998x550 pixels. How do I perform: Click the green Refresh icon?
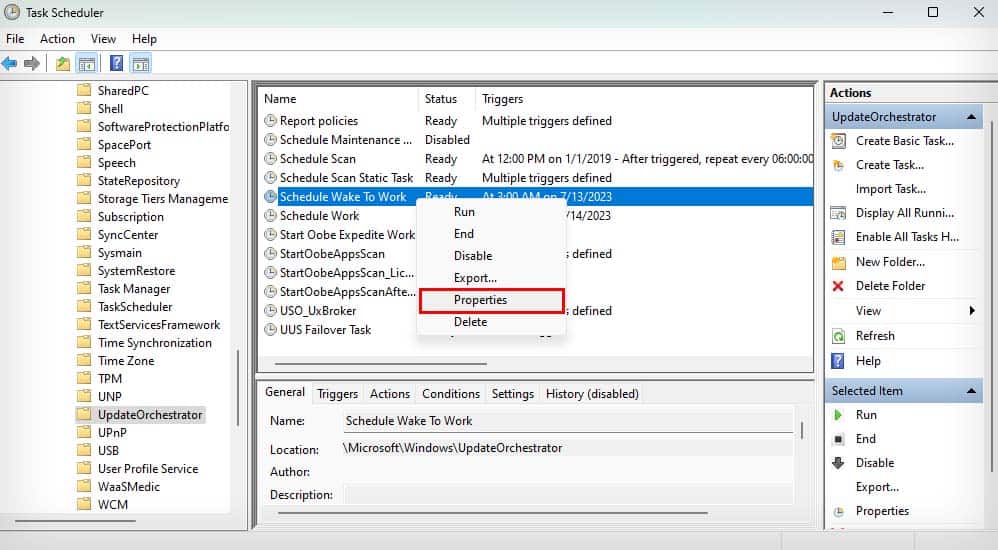coord(839,335)
